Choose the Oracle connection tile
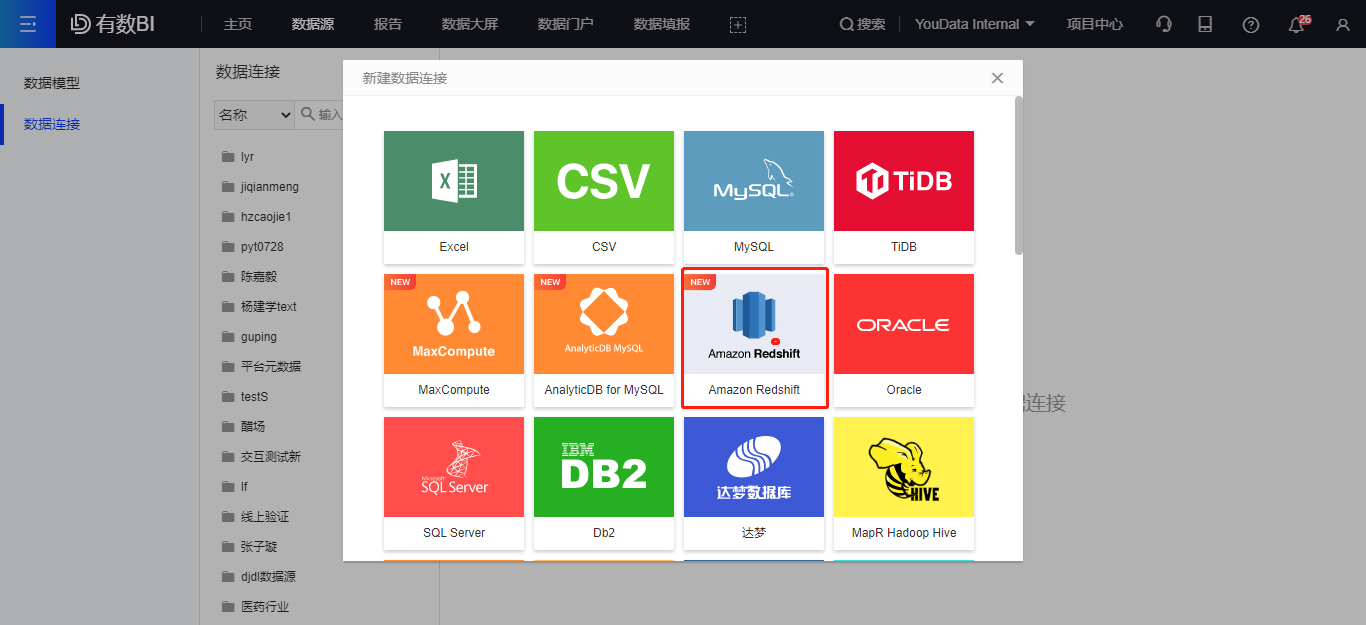The image size is (1366, 625). (904, 340)
